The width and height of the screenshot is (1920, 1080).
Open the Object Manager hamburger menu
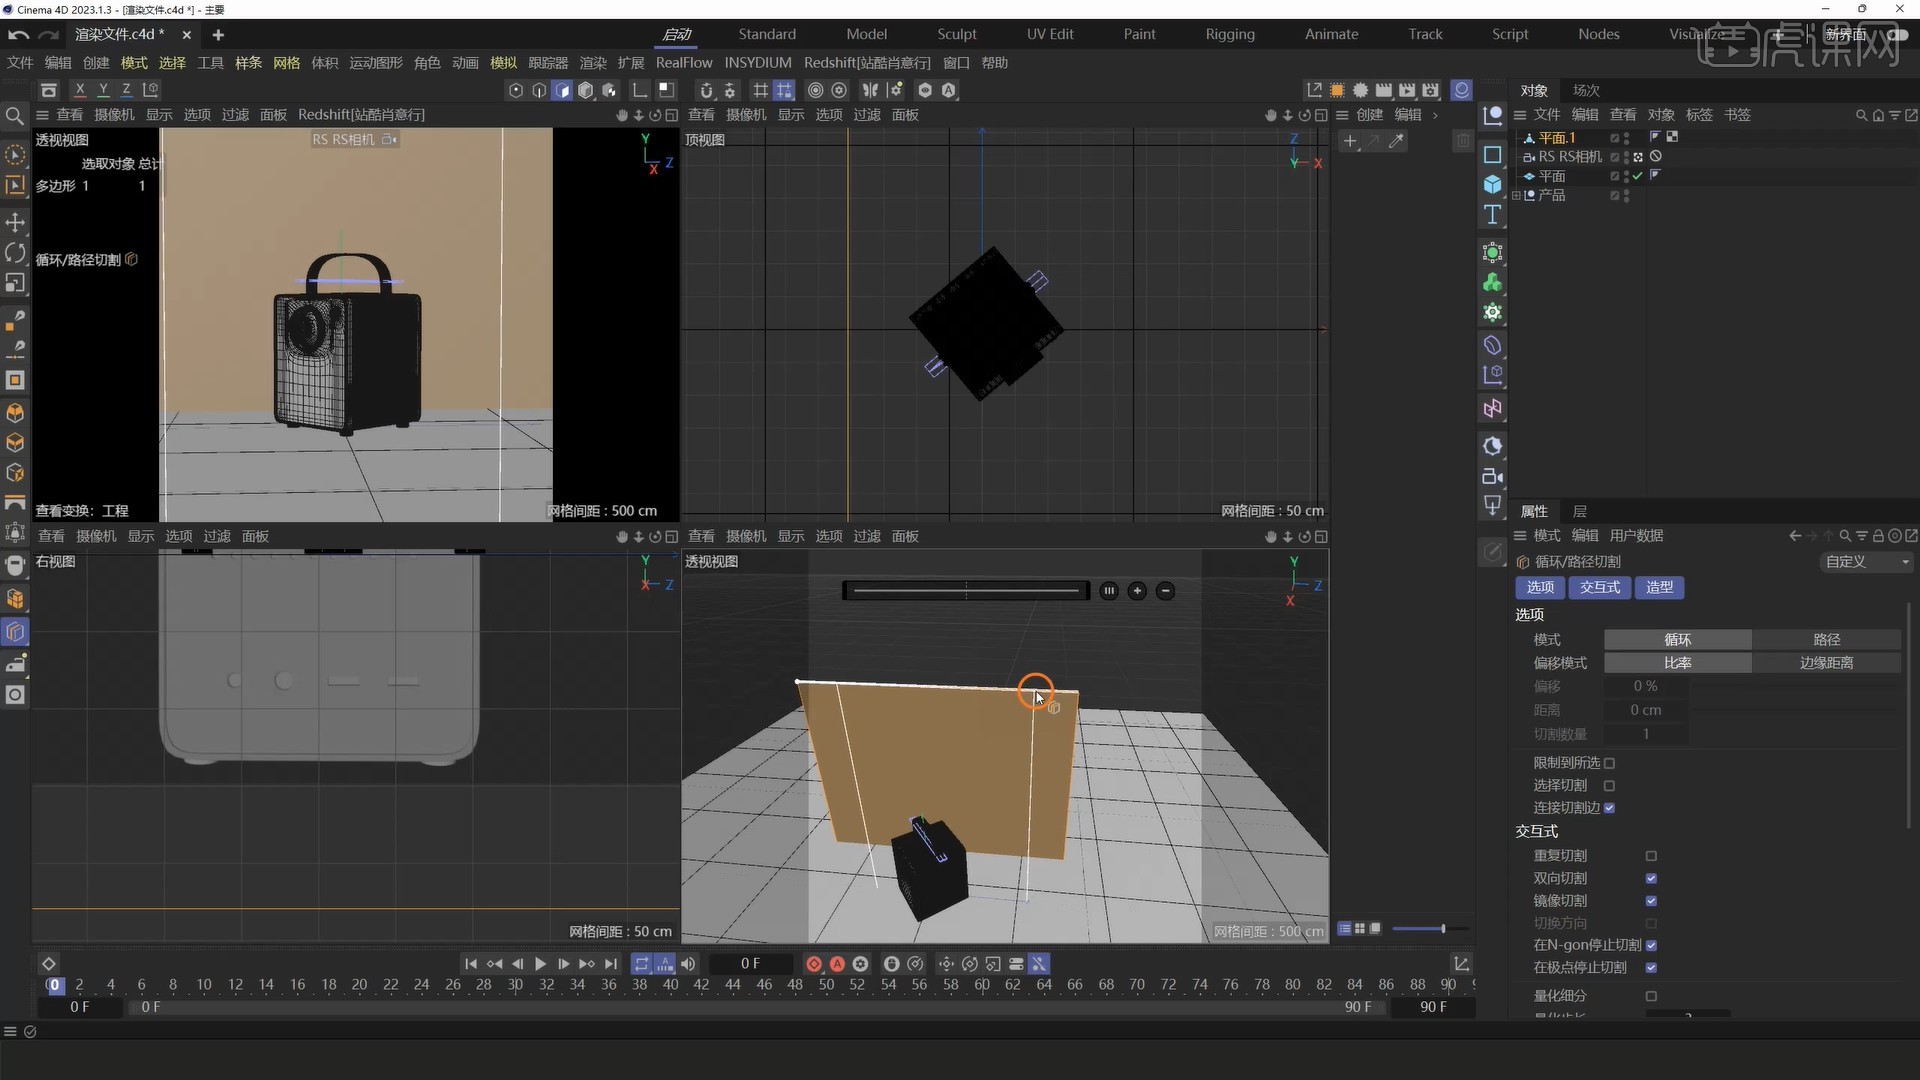click(1518, 114)
